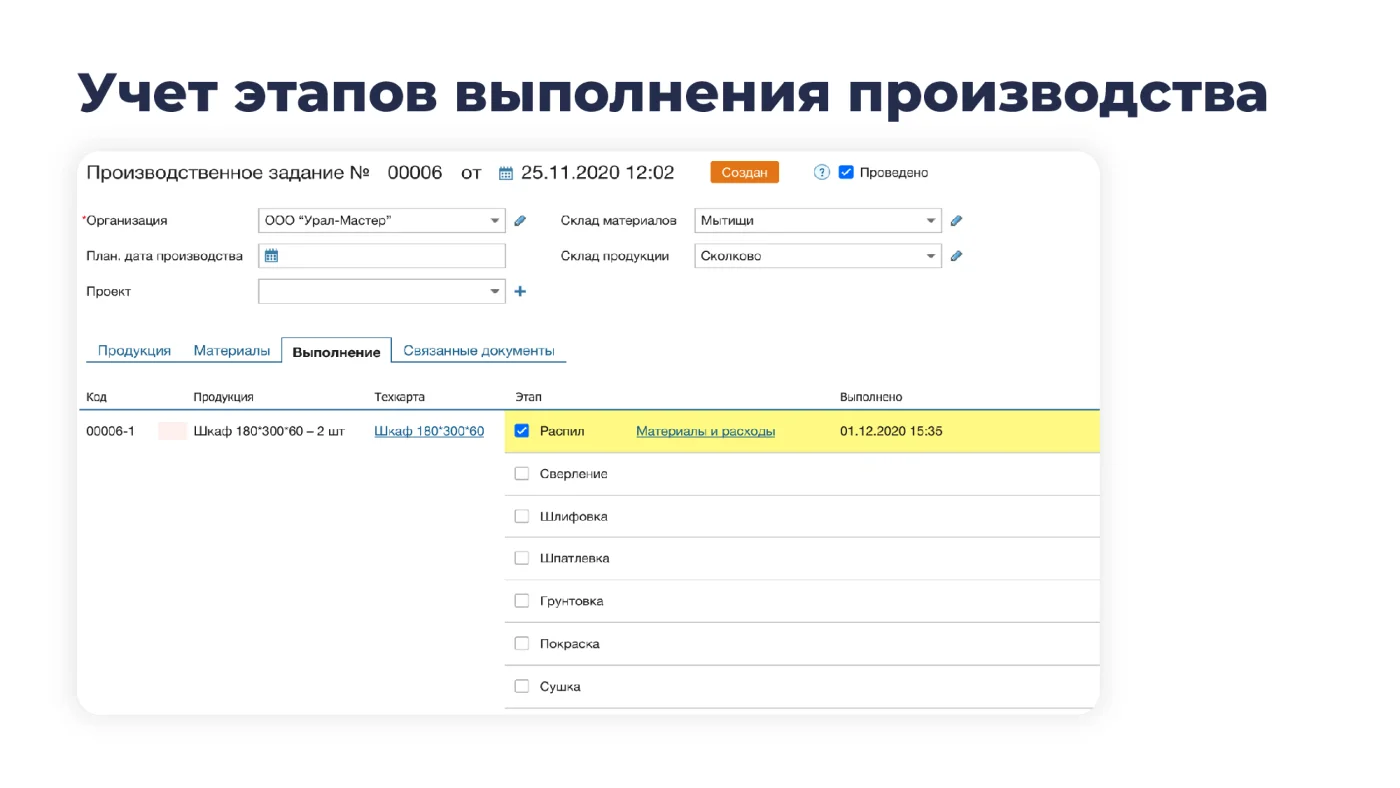Click the Продукция column header
Image resolution: width=1400 pixels, height=788 pixels.
tap(223, 397)
